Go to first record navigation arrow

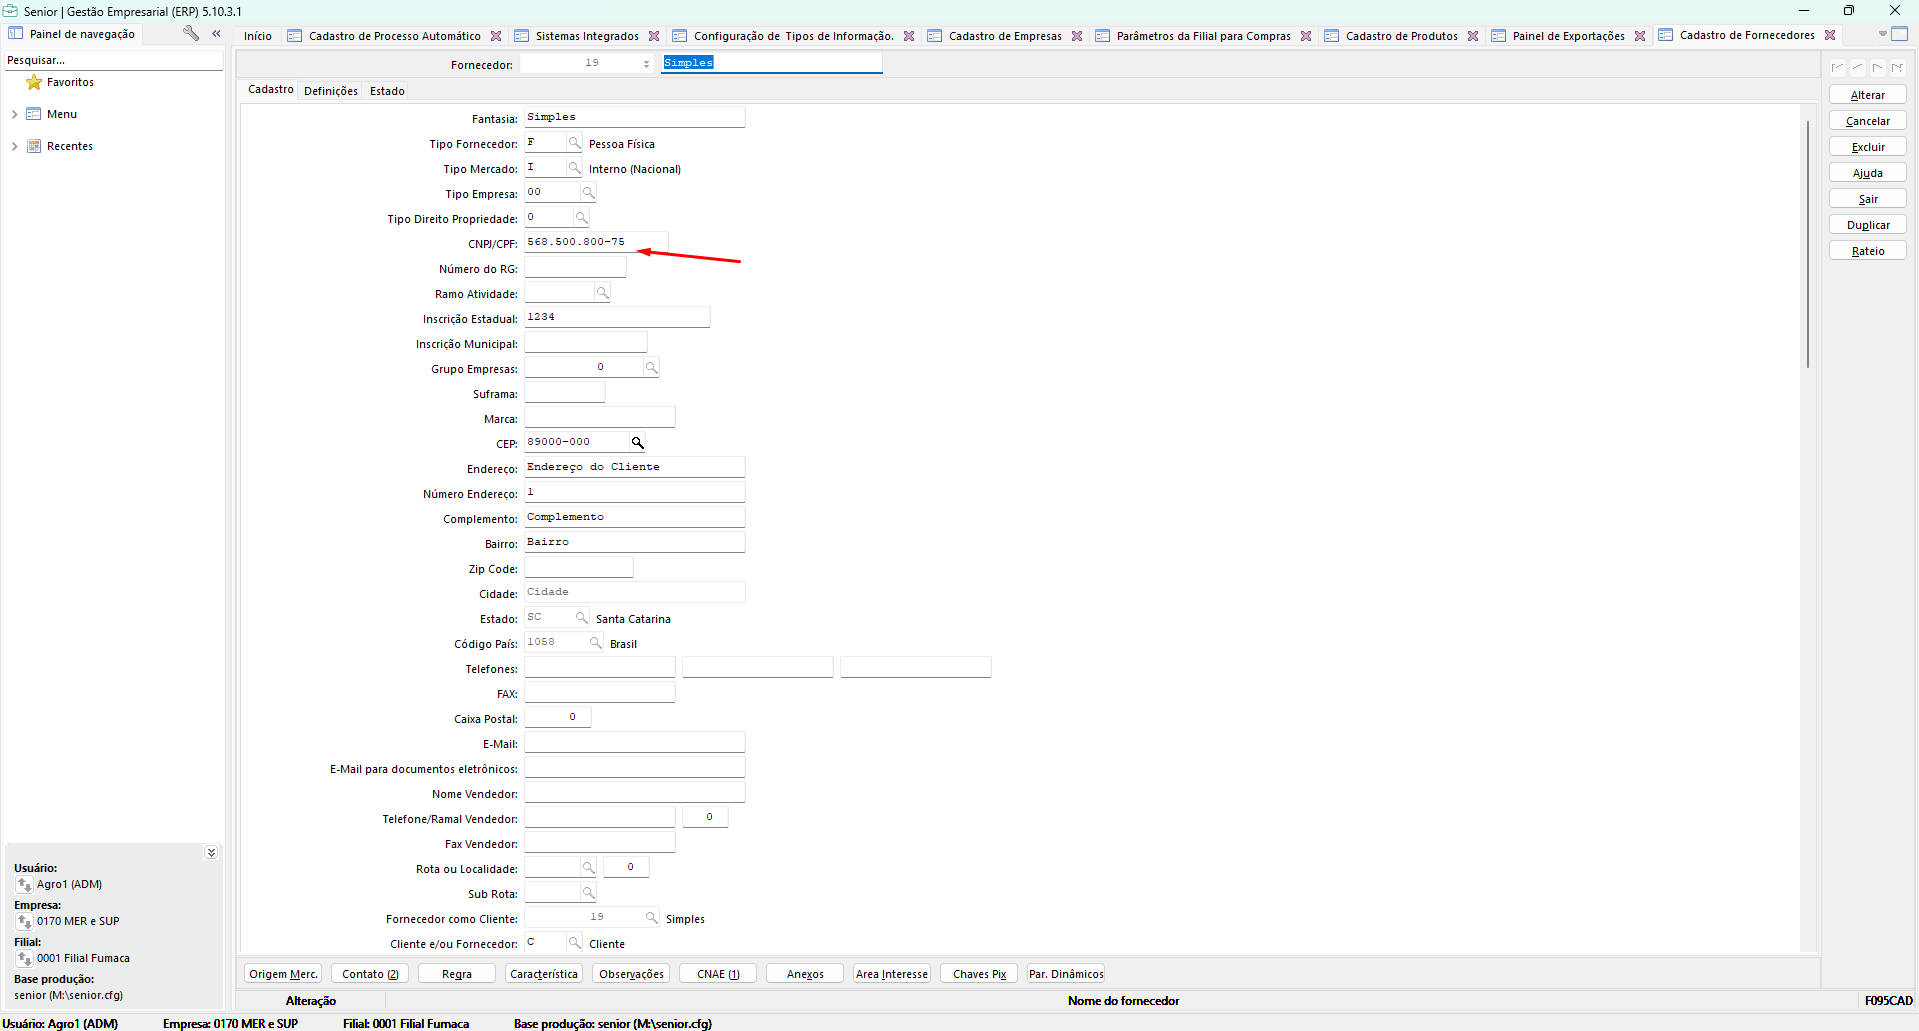(x=1838, y=68)
